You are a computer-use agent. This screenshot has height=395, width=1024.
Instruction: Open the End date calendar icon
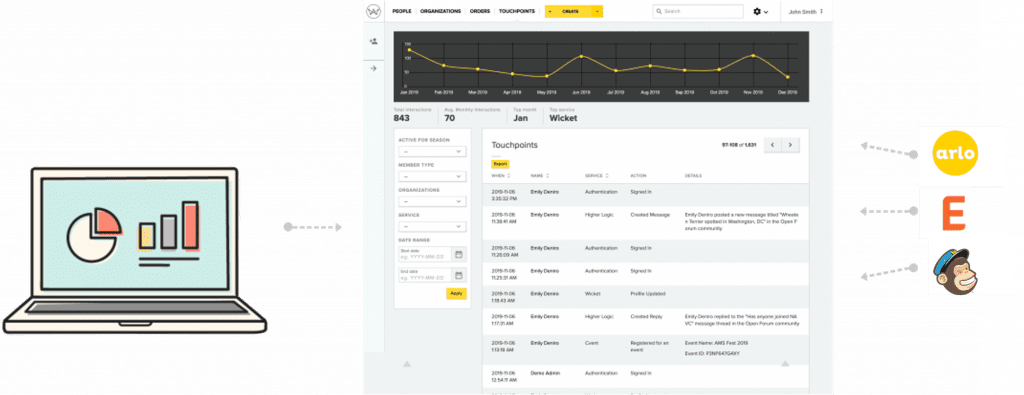pyautogui.click(x=458, y=275)
